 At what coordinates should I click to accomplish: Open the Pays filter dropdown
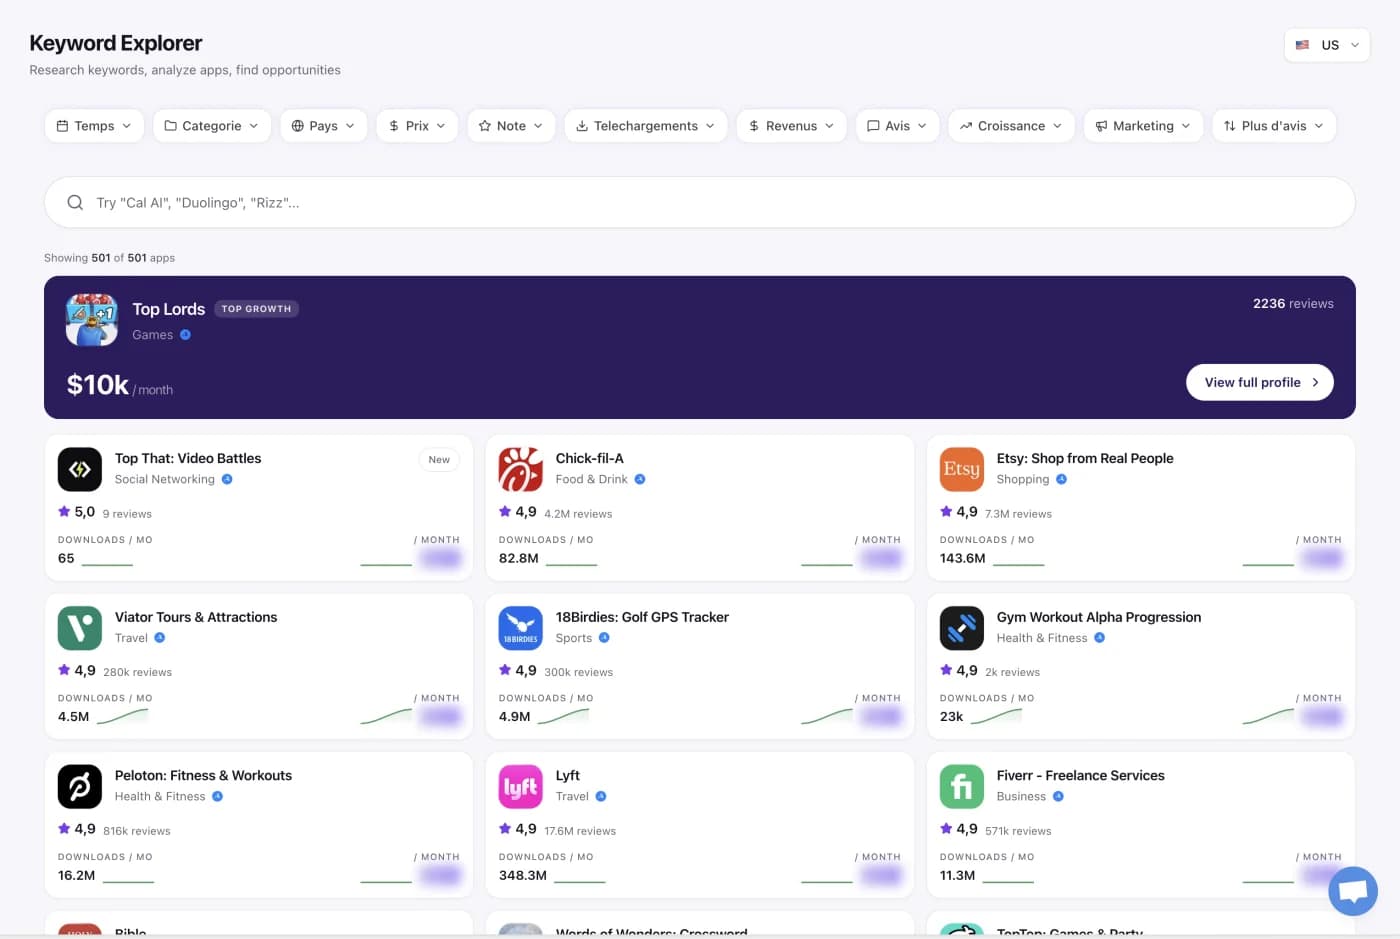[x=323, y=126]
